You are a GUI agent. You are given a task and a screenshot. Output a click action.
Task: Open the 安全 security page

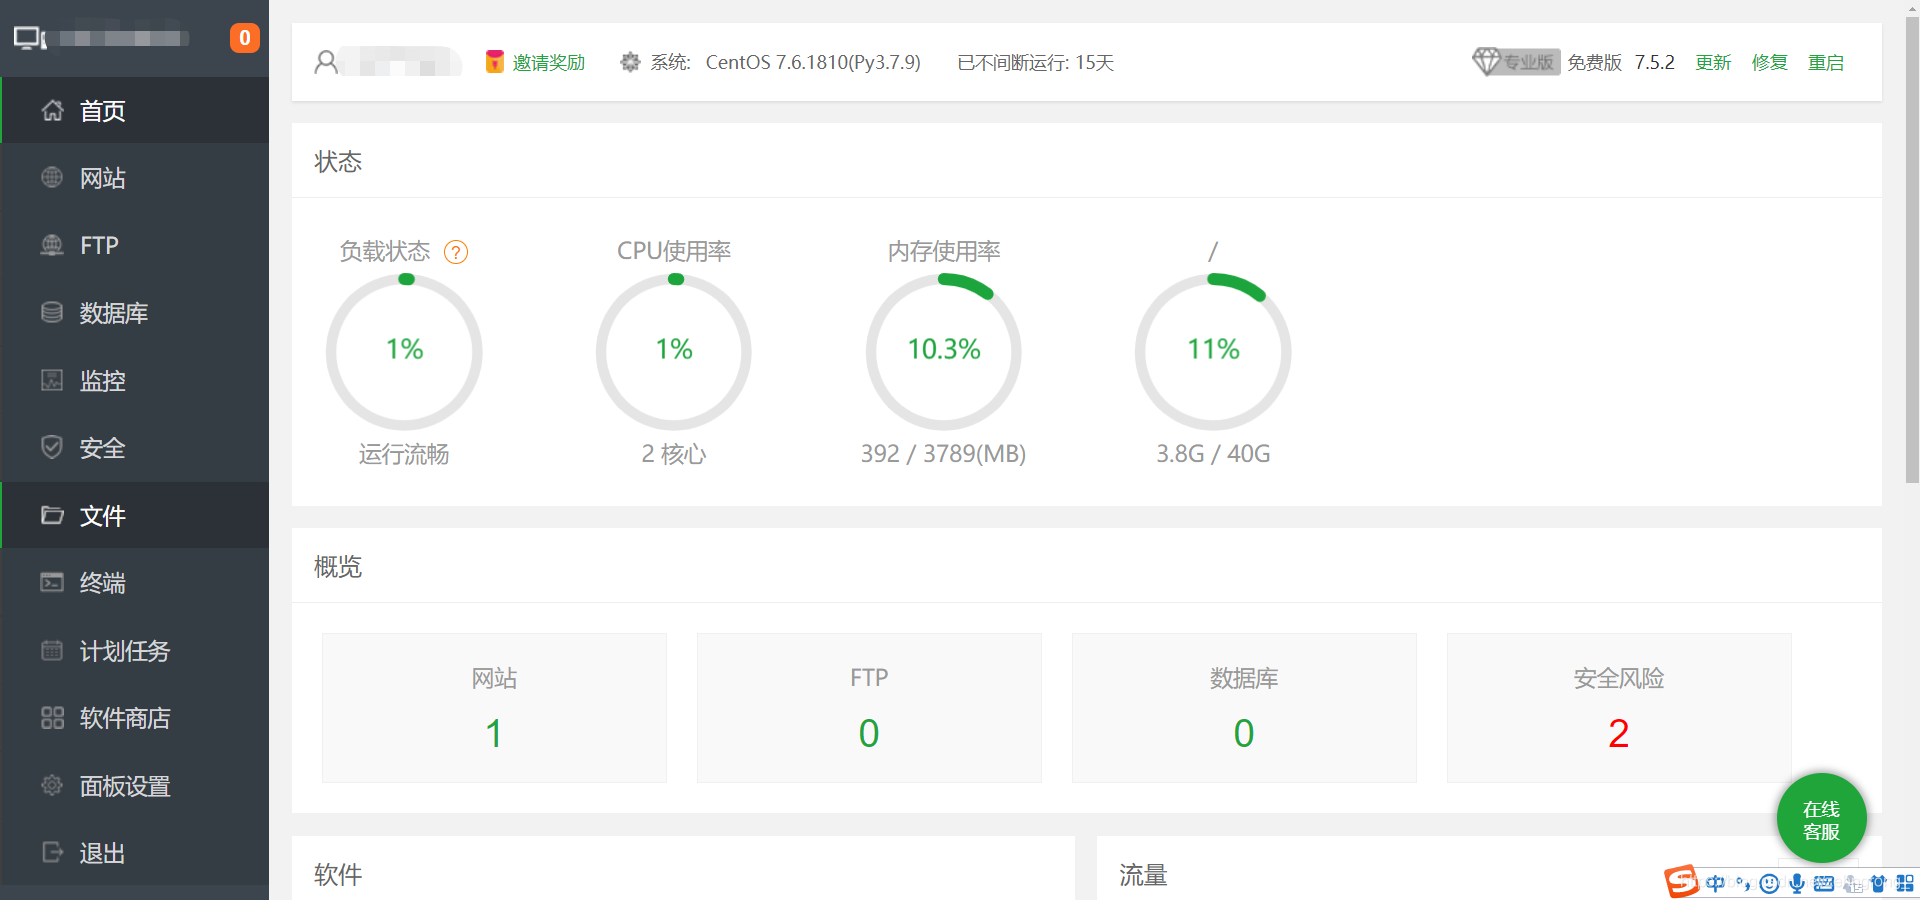135,448
